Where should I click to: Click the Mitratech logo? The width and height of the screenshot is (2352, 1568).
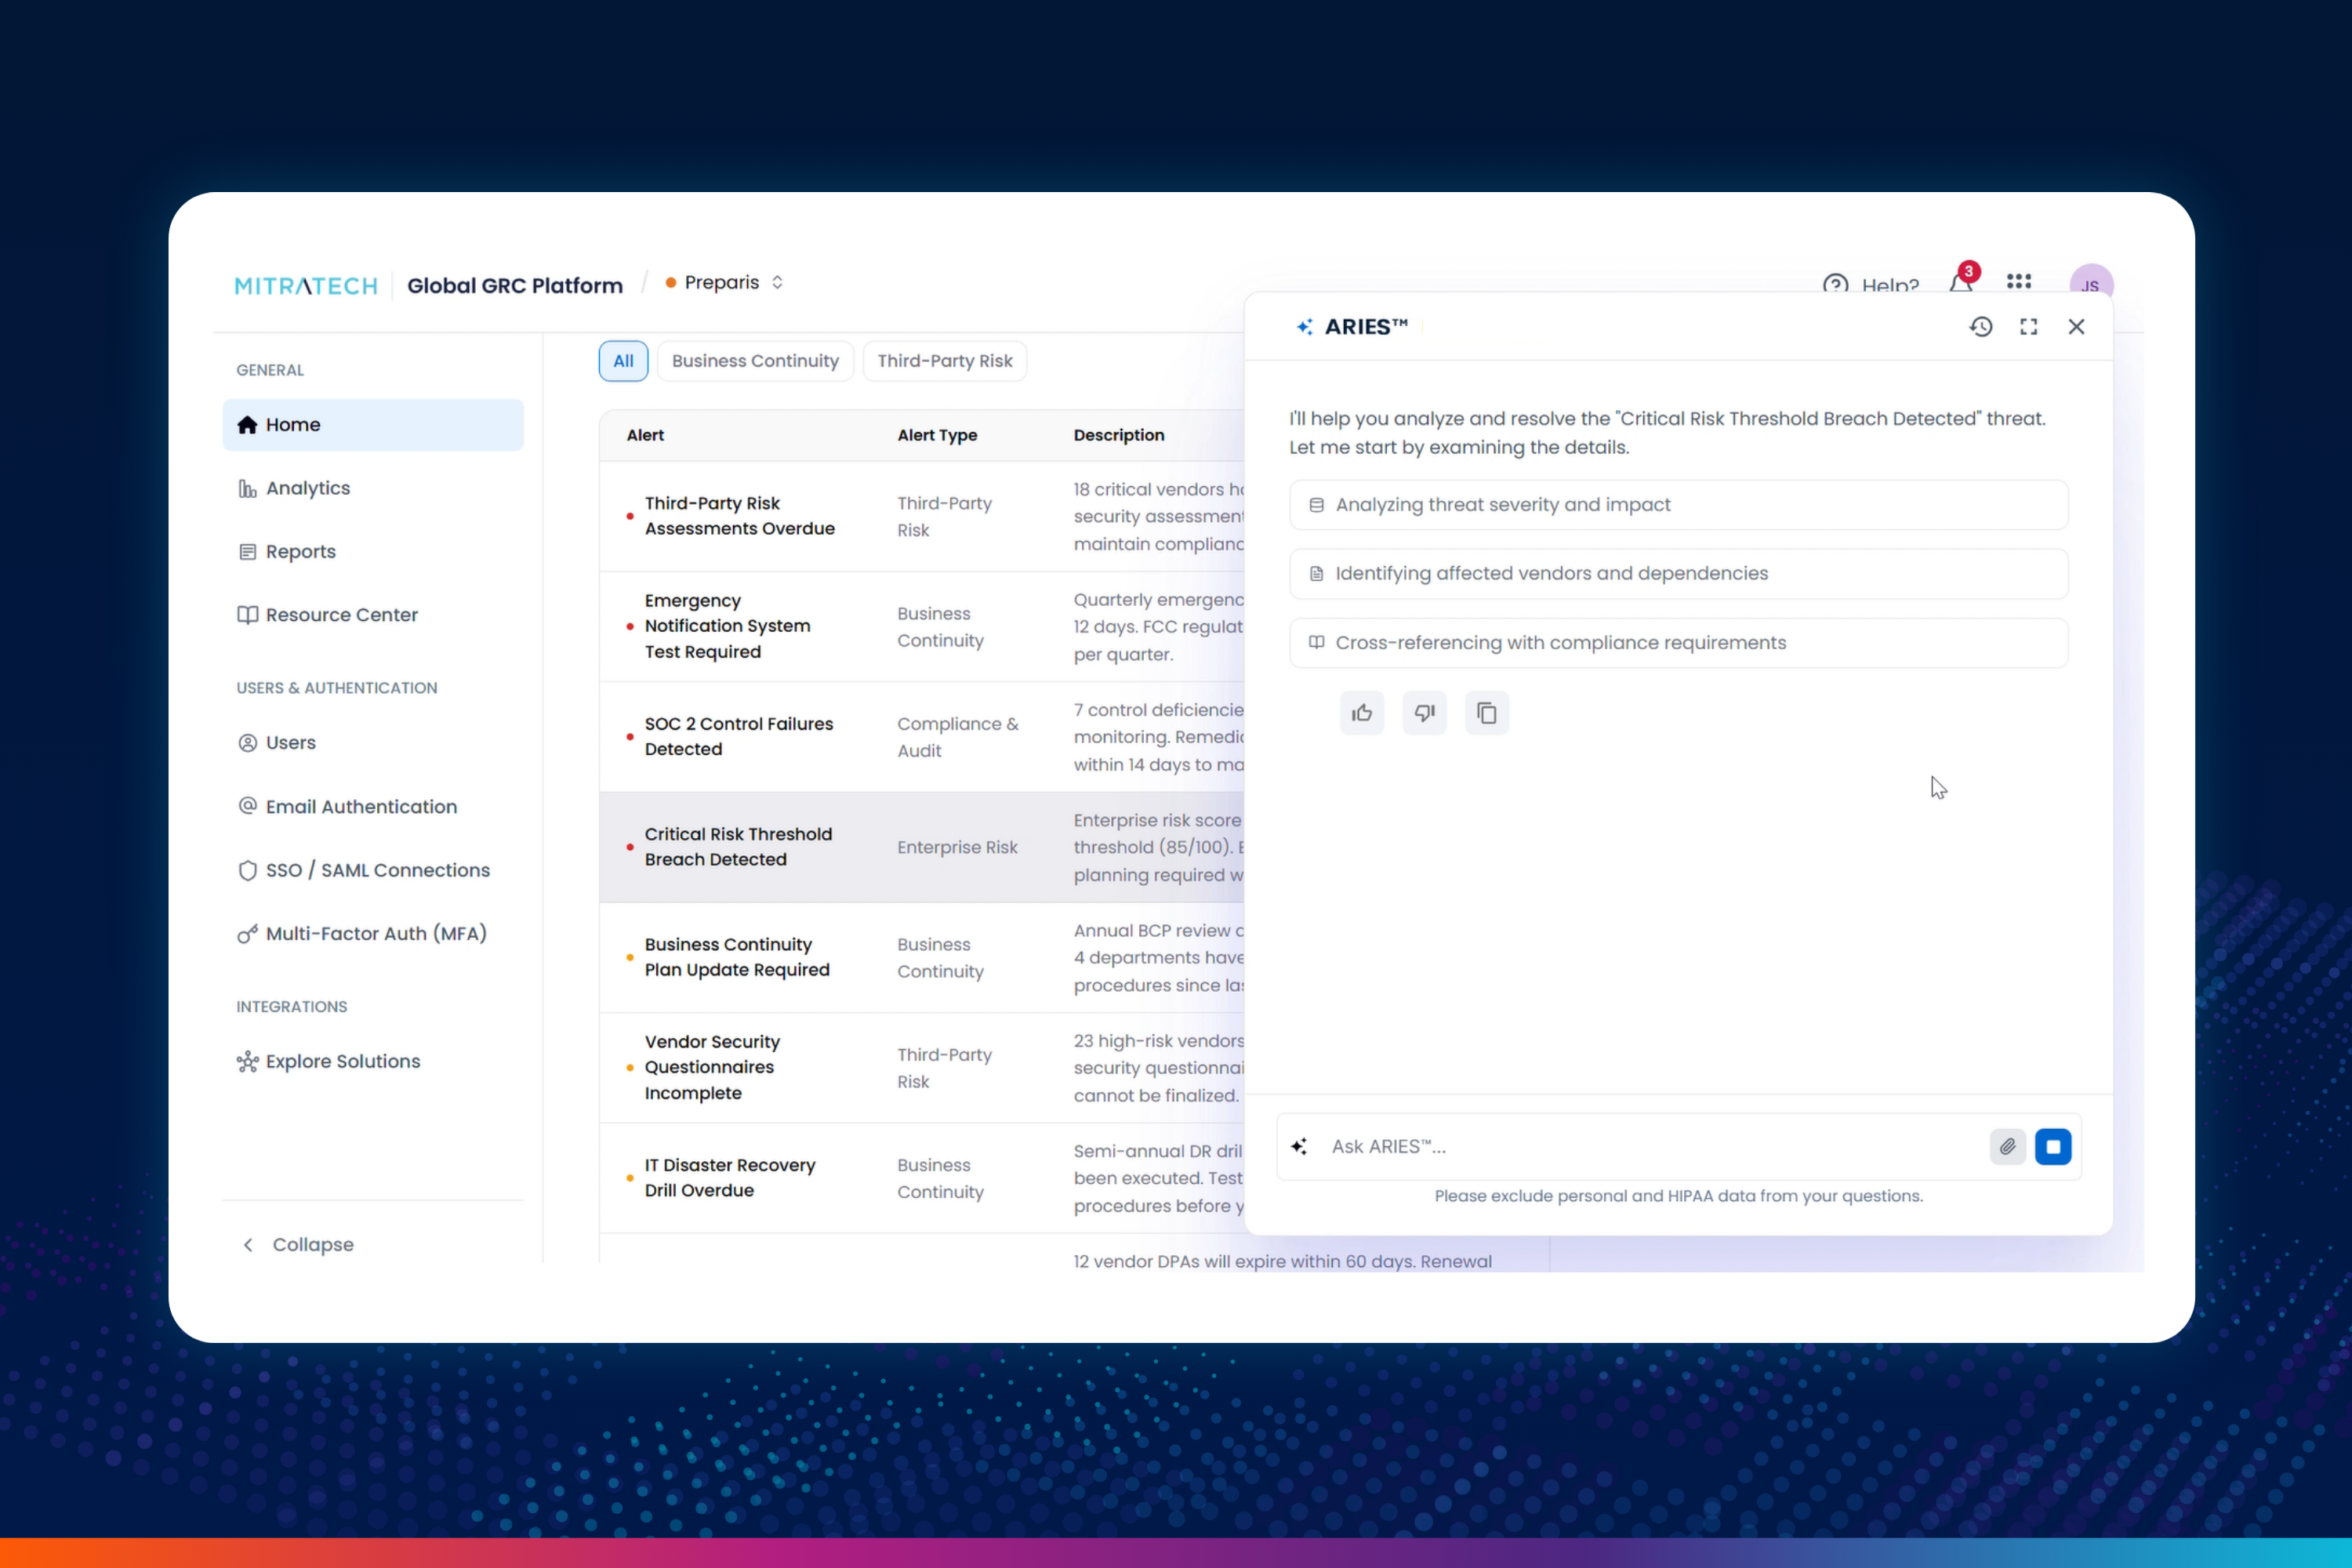pos(306,286)
